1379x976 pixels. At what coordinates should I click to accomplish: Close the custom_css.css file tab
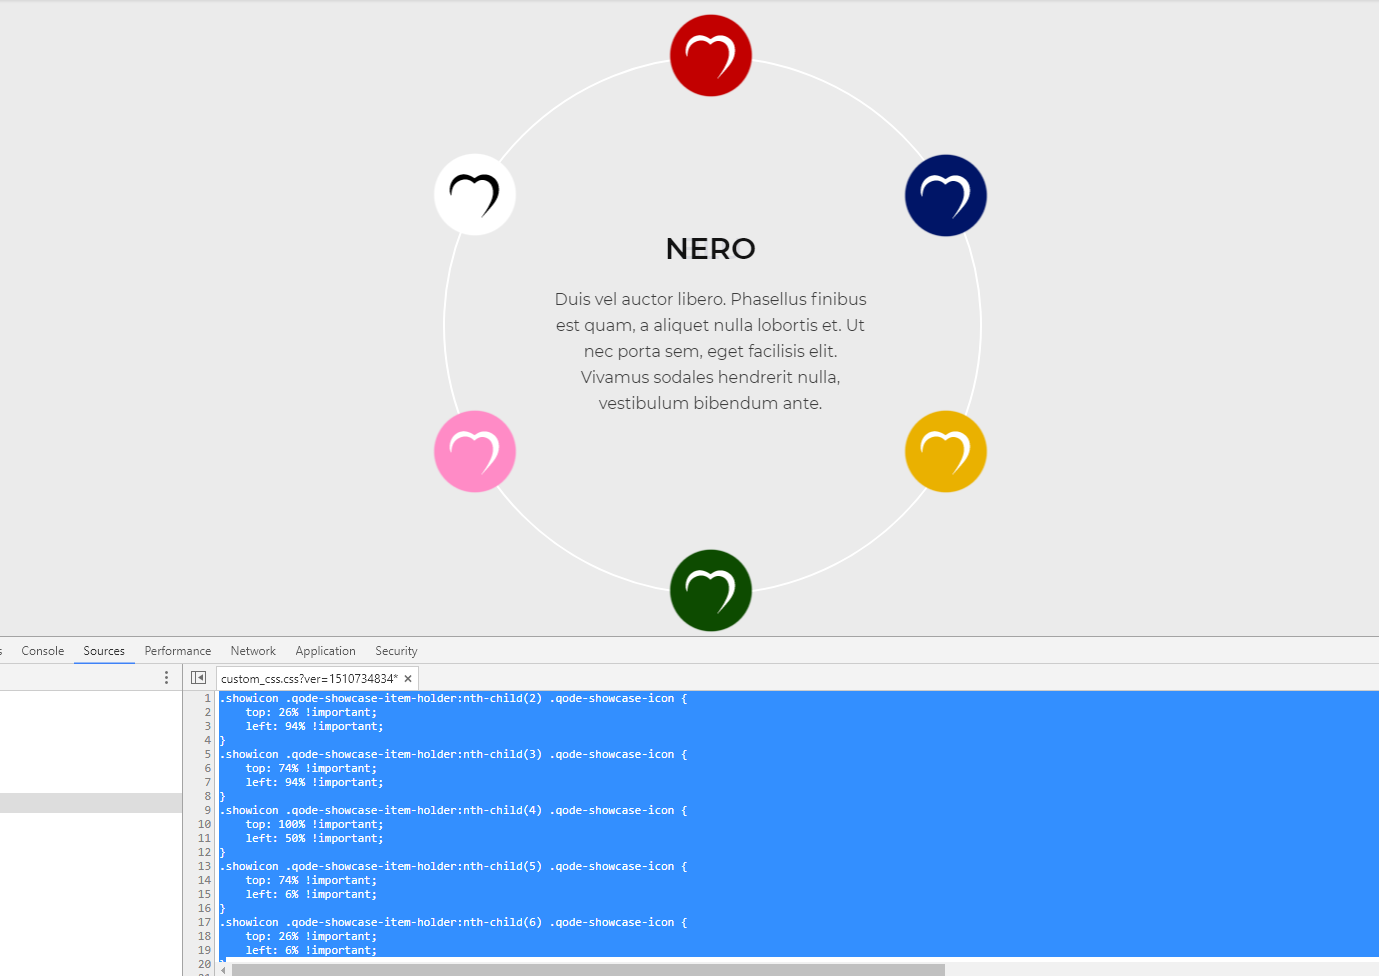click(x=408, y=679)
